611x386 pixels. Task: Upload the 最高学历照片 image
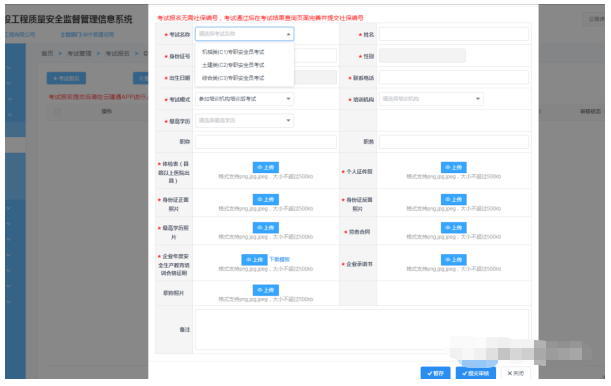[x=265, y=227]
